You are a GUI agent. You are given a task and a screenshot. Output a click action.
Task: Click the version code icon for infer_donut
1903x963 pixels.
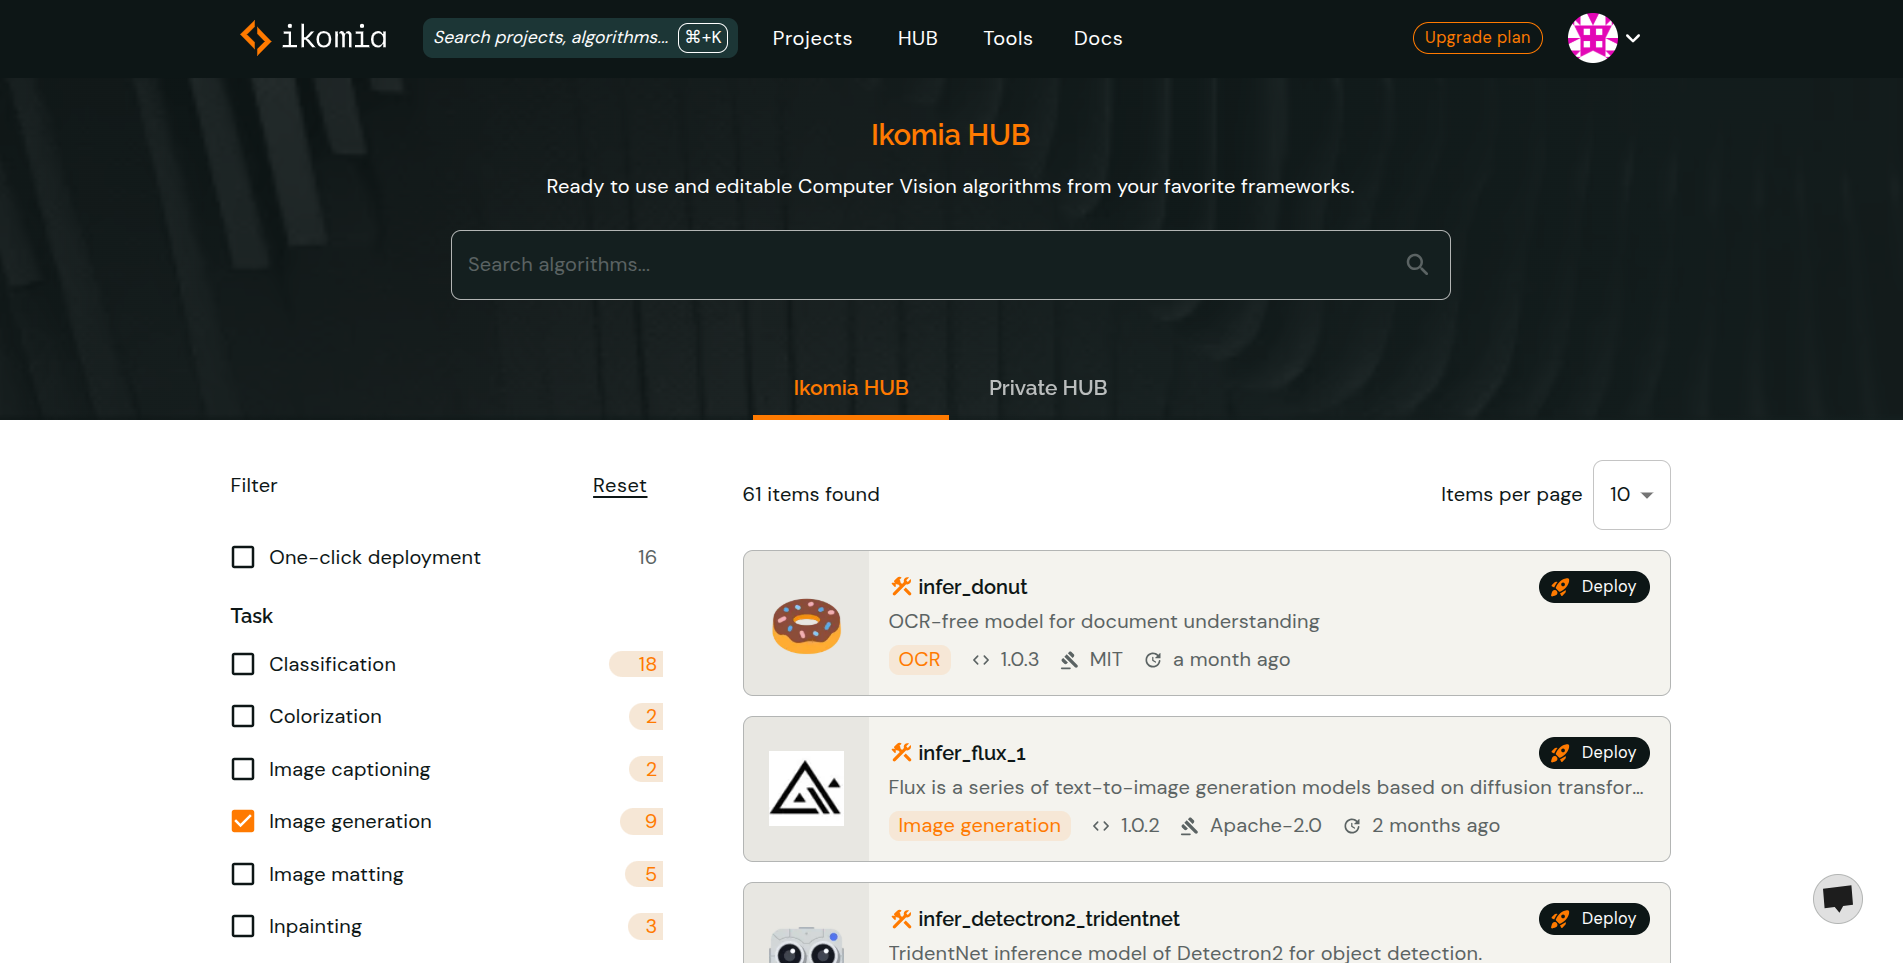click(981, 660)
